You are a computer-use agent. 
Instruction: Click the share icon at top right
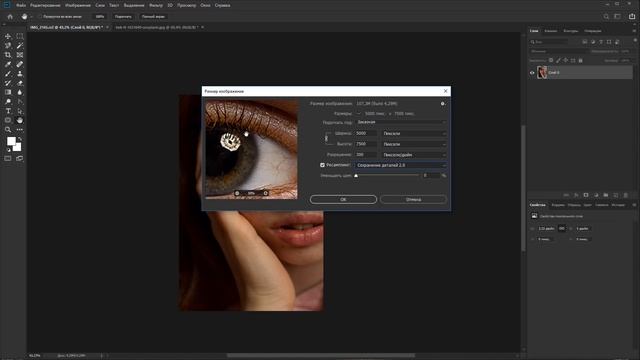632,16
